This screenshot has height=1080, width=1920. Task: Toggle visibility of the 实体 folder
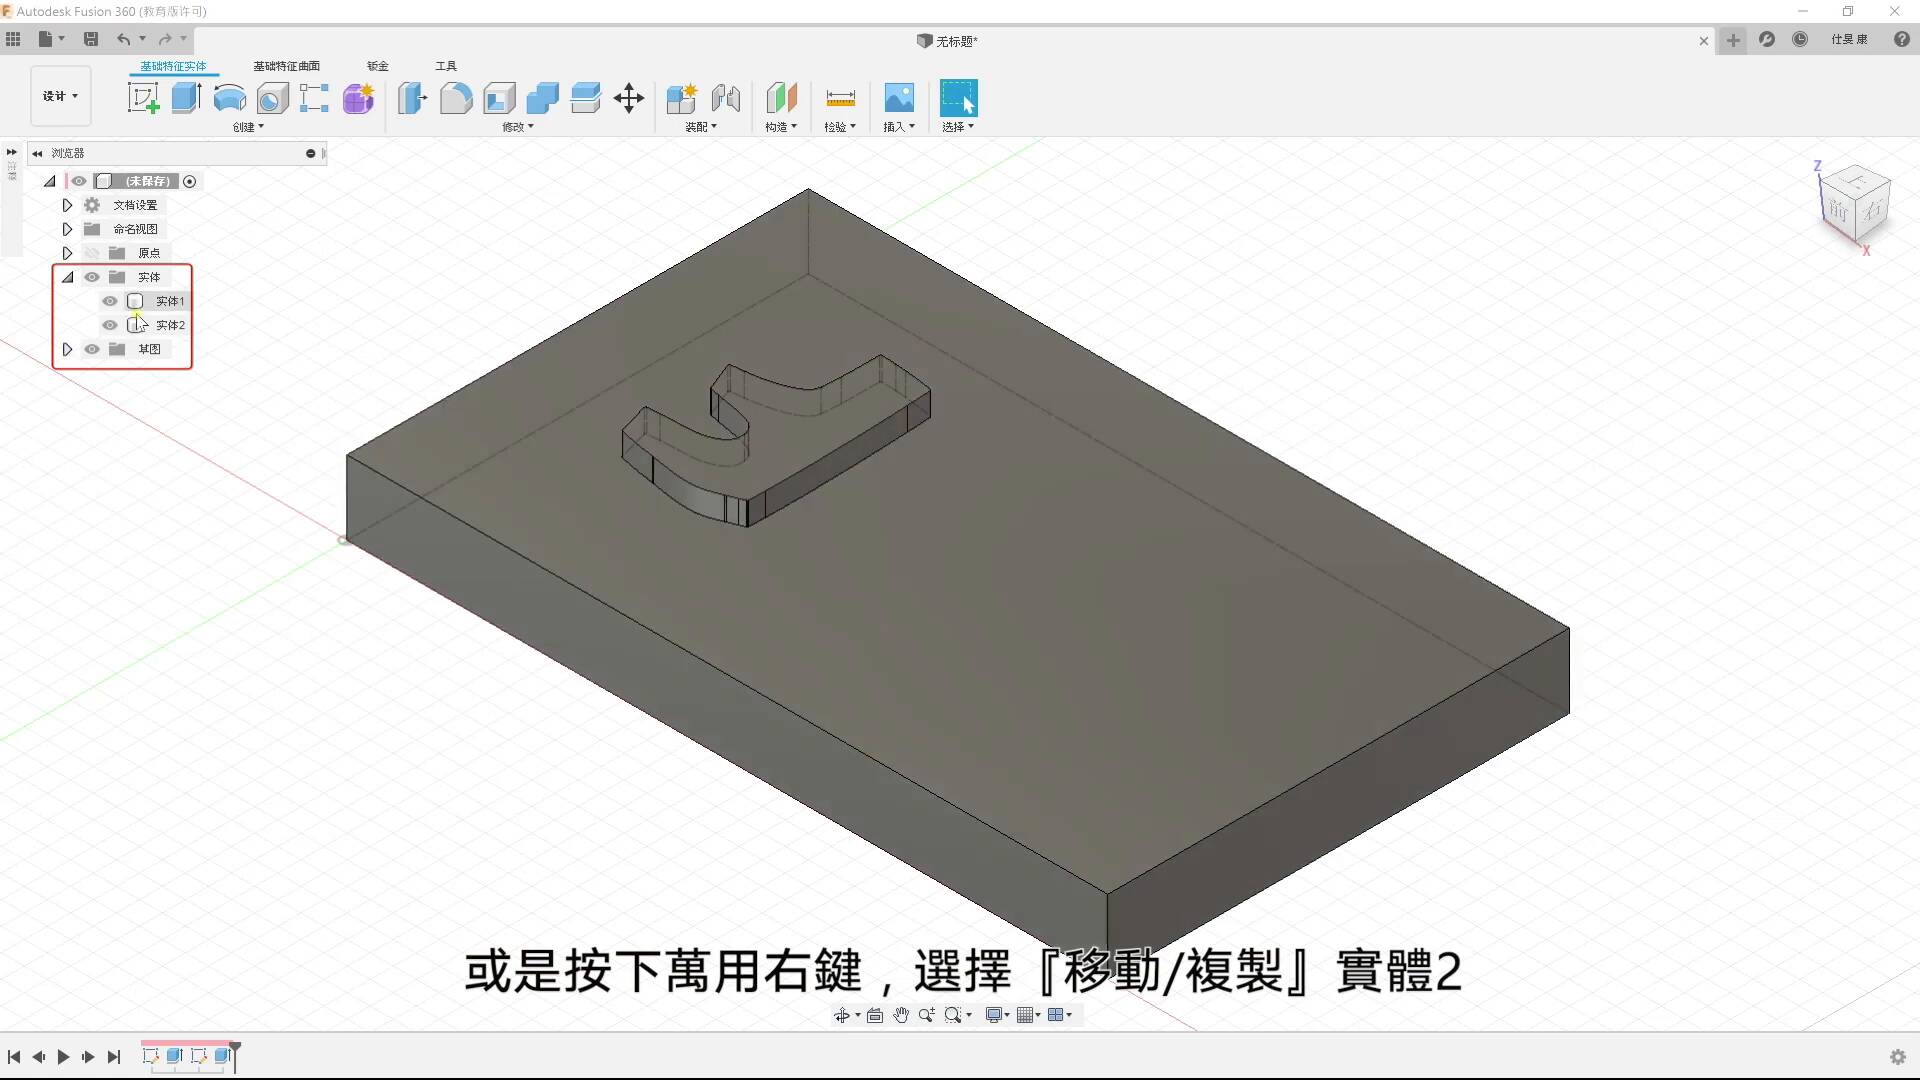pyautogui.click(x=92, y=277)
